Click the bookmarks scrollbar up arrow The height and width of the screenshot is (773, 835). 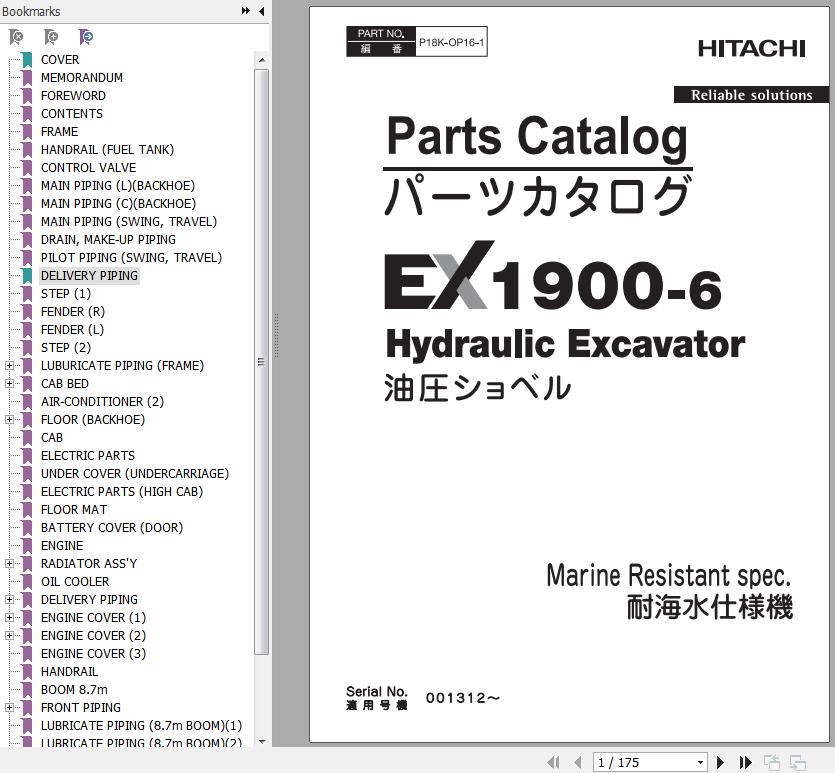(x=261, y=60)
